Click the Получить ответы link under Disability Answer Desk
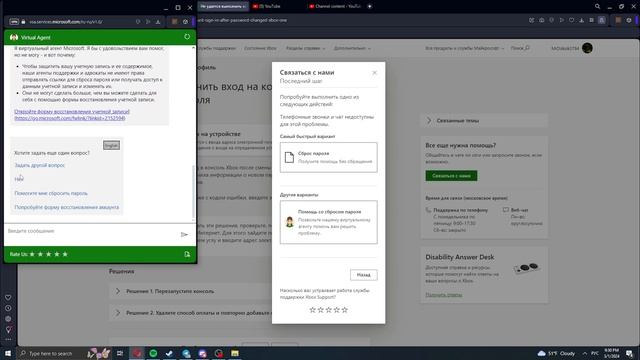The width and height of the screenshot is (640, 360). coord(444,294)
